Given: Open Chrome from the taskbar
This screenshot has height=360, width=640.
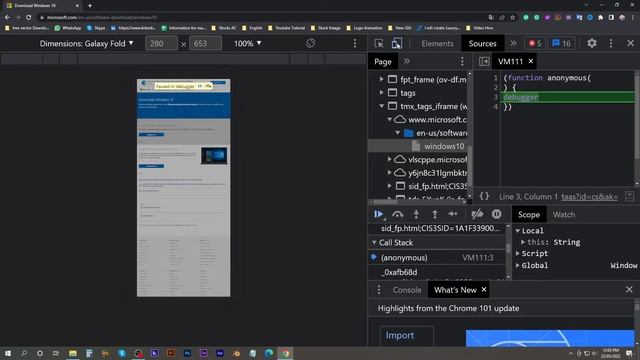Looking at the screenshot, I should click(285, 353).
